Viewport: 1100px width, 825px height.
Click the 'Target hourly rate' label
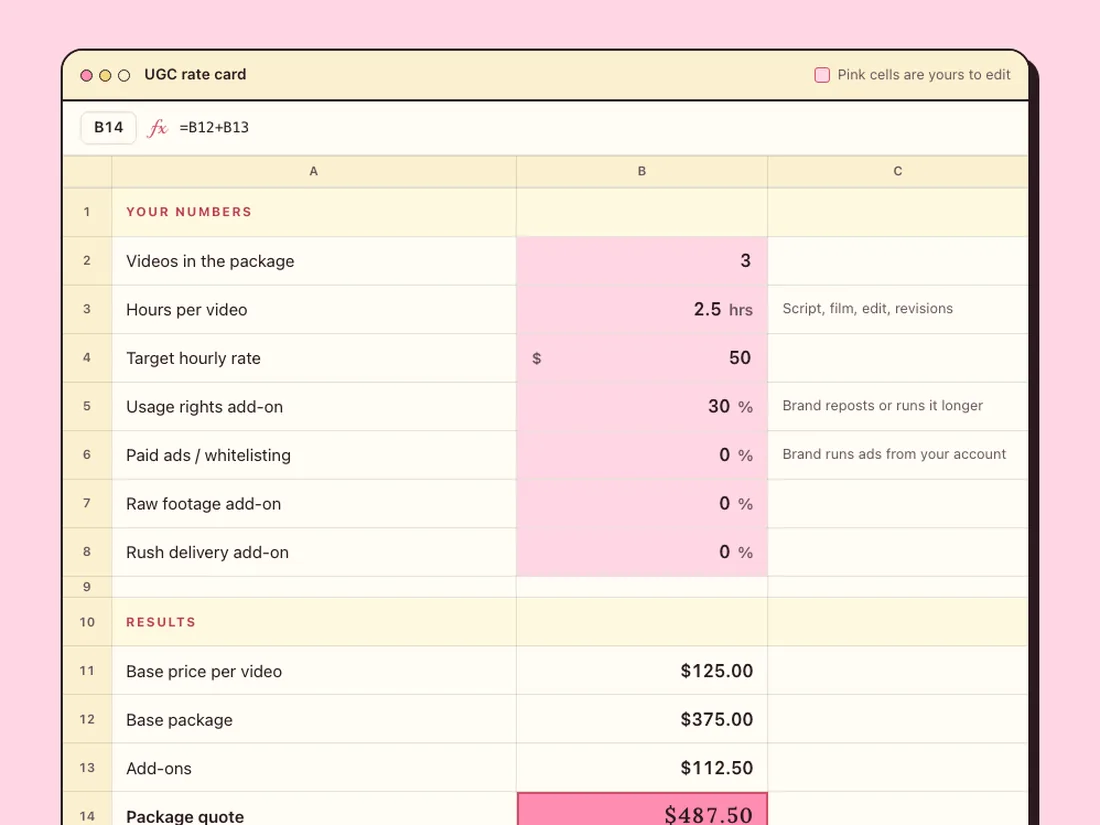194,358
